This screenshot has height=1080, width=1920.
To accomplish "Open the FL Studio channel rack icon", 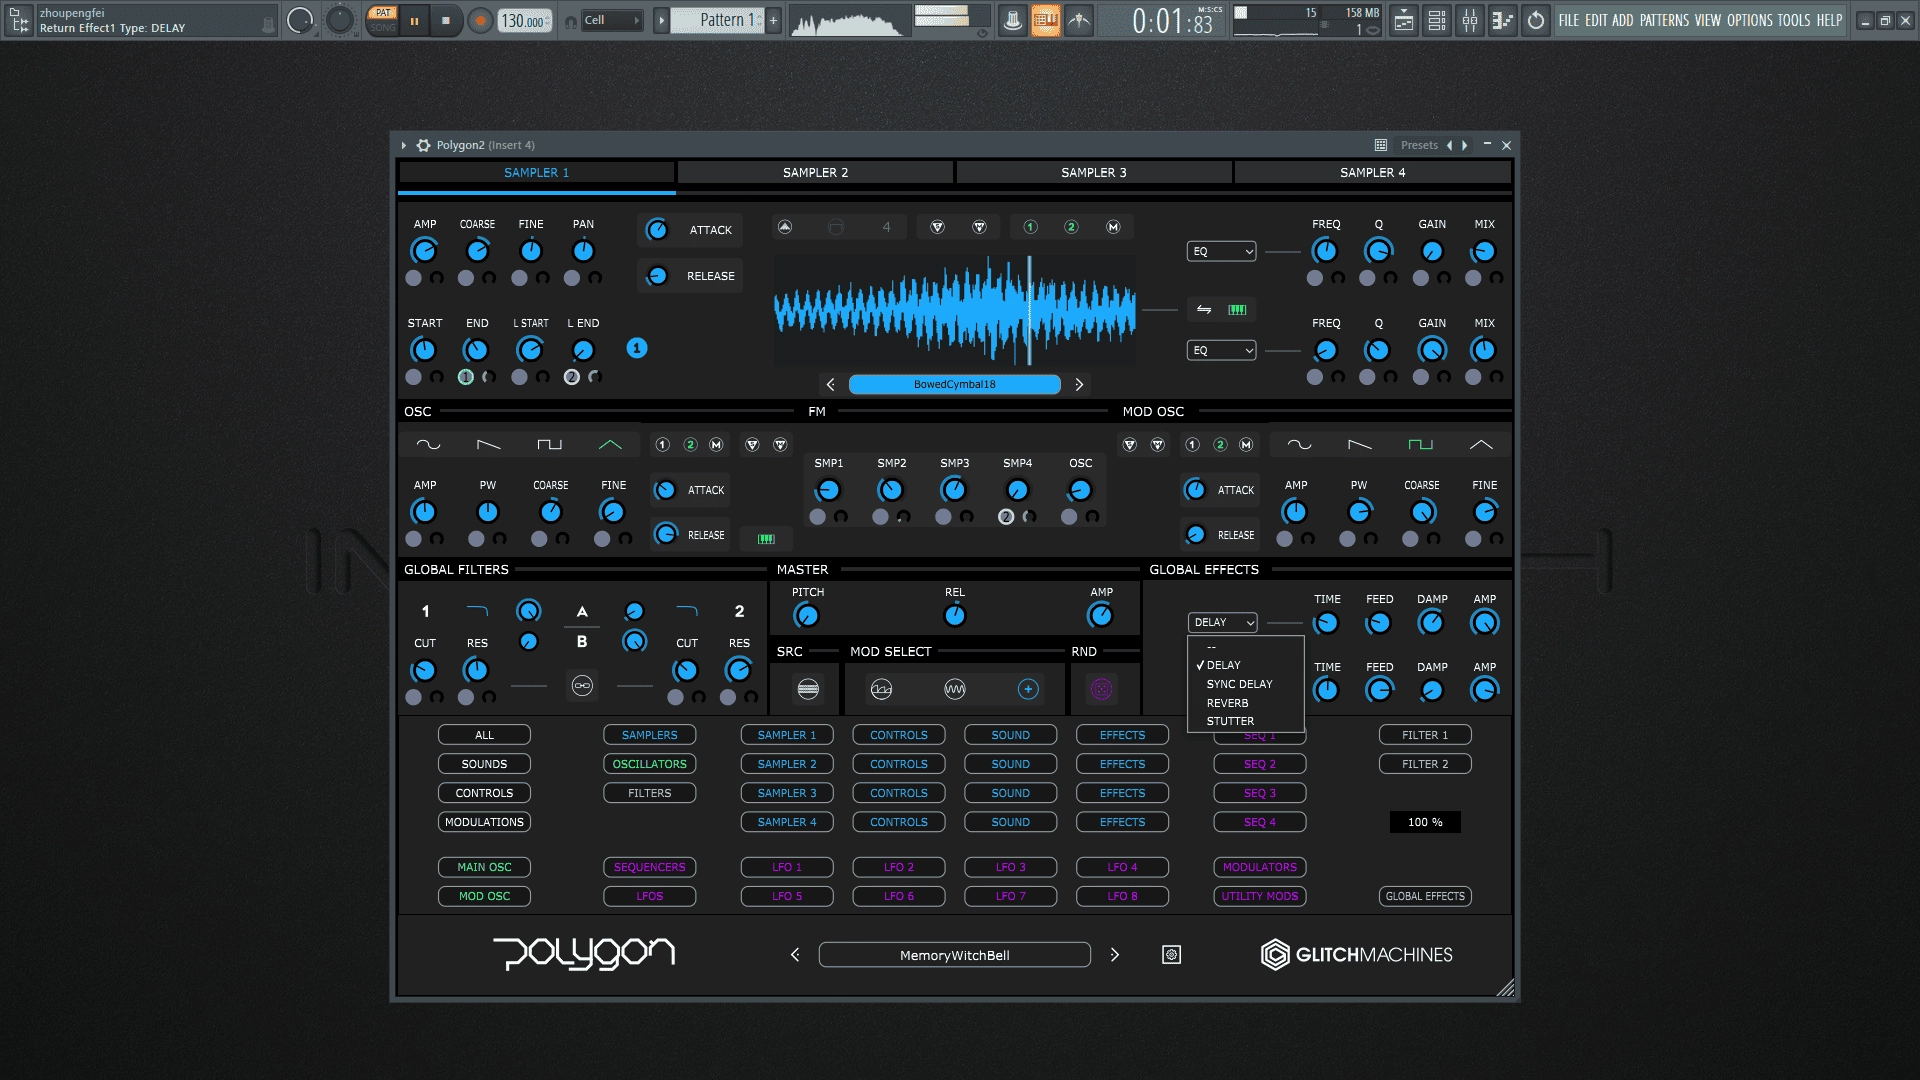I will point(1437,20).
